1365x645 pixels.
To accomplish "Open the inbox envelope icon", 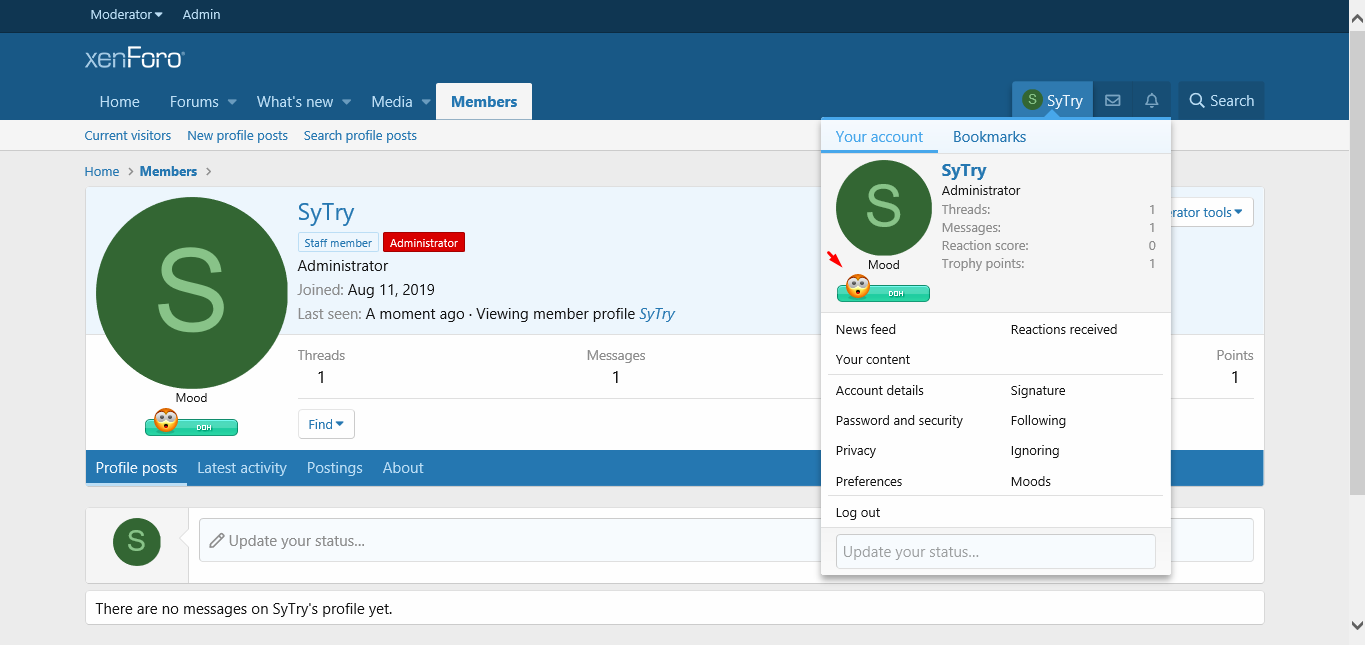I will point(1112,101).
